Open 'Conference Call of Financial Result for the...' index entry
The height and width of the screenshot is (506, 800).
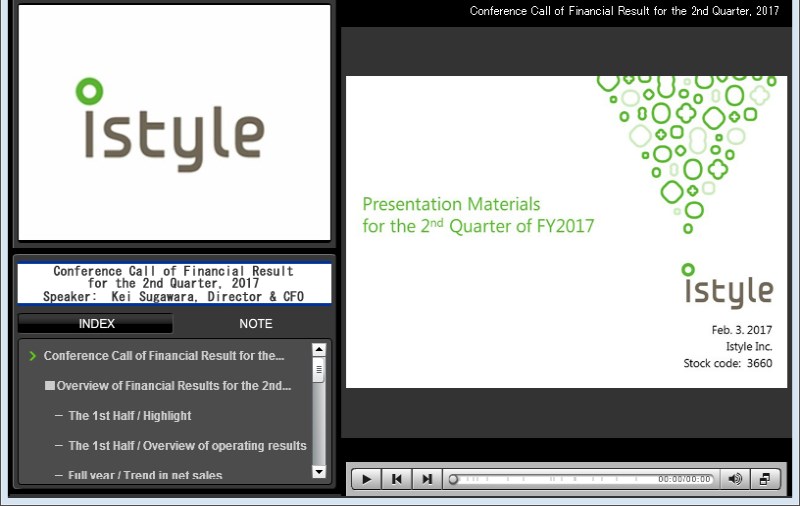tap(164, 356)
